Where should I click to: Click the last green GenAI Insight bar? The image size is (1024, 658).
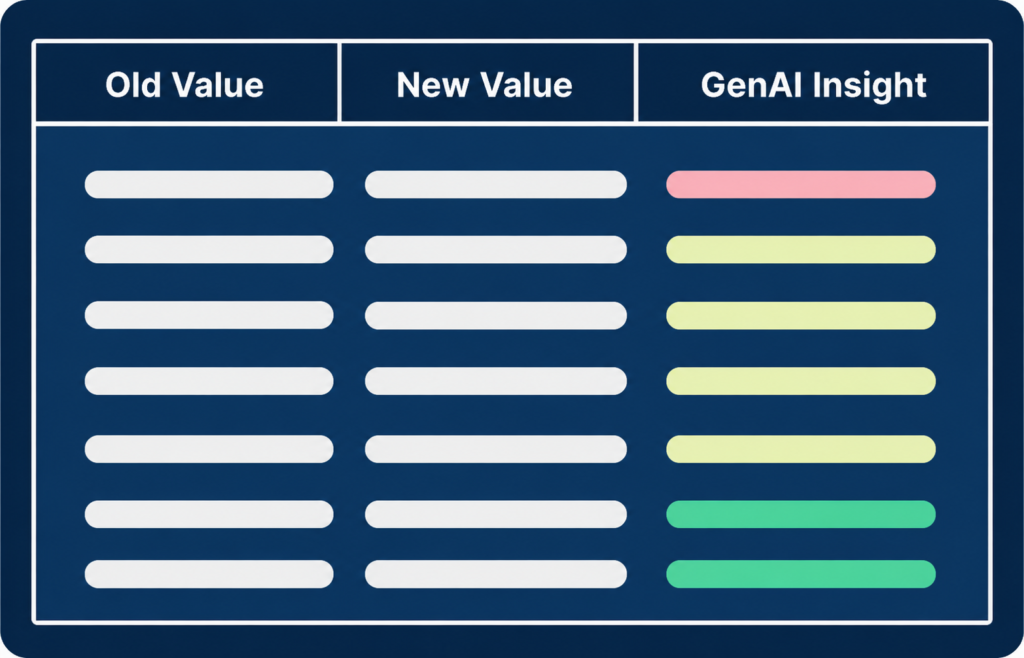(801, 574)
